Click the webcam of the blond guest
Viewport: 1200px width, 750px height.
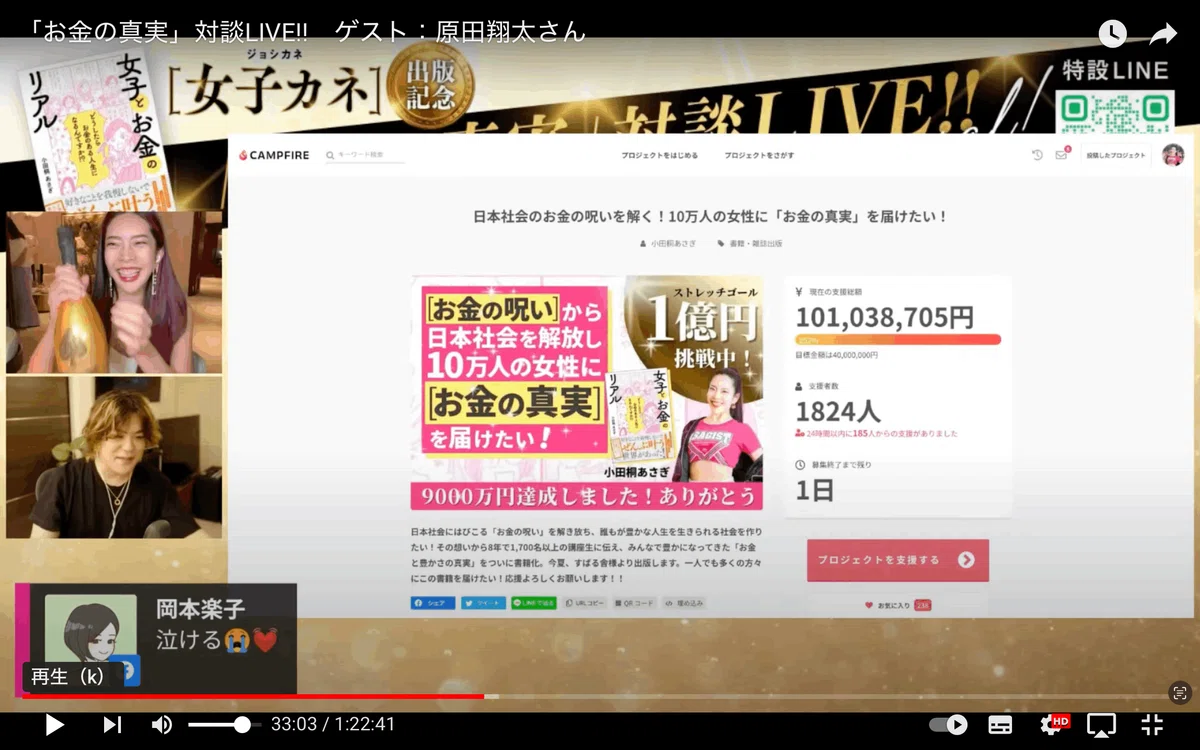pos(114,457)
